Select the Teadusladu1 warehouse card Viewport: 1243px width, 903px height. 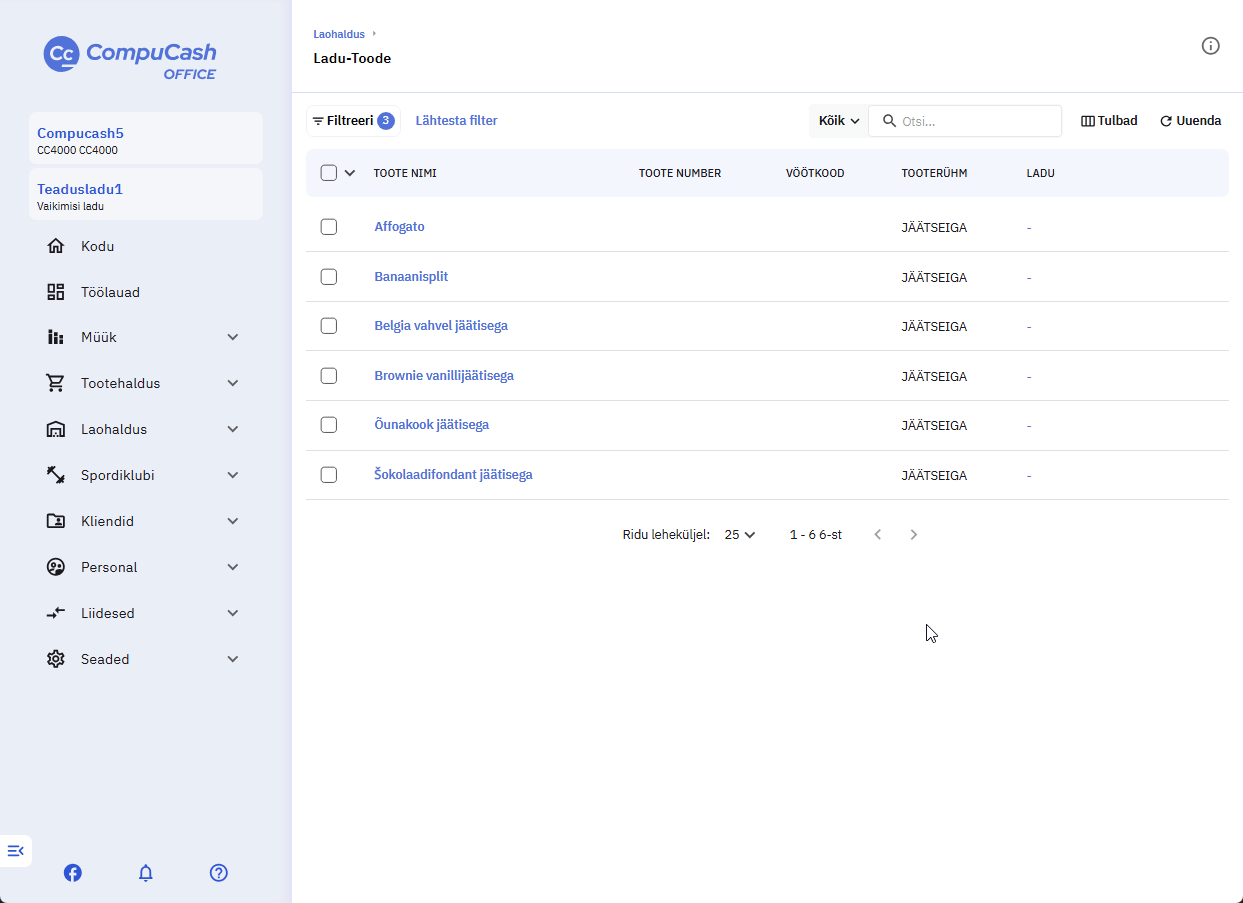coord(146,194)
